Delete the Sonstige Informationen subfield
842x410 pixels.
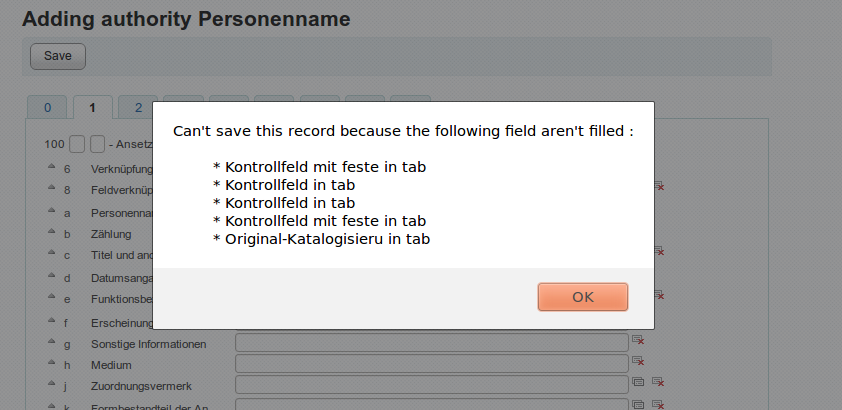pos(638,341)
